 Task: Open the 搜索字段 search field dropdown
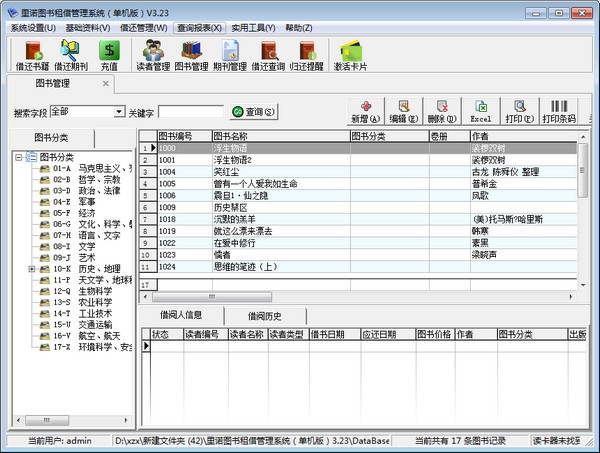(119, 112)
